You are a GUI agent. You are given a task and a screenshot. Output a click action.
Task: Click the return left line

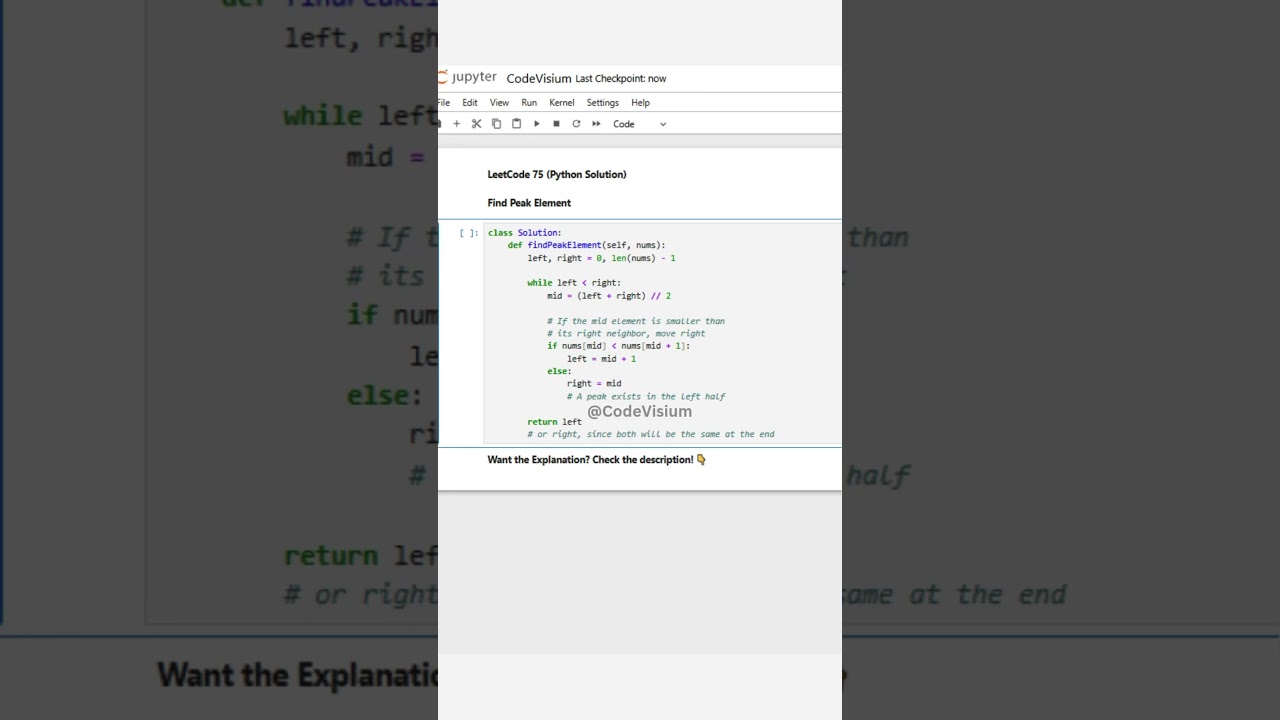pos(554,422)
